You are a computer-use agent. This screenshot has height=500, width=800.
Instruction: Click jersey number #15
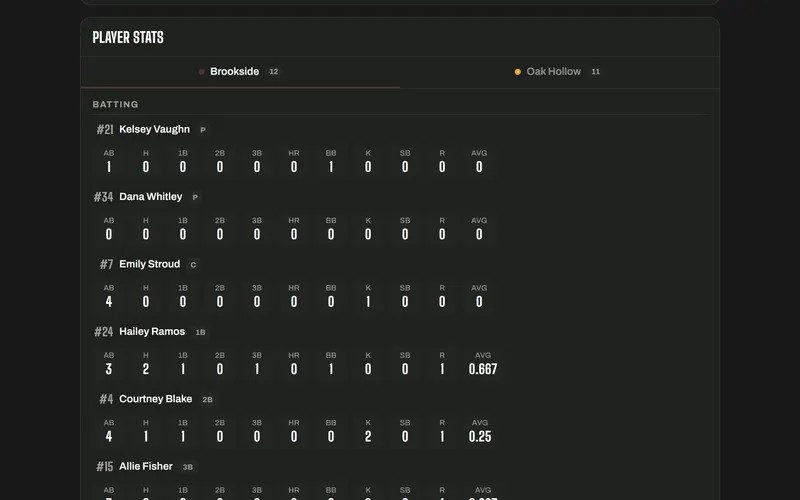tap(105, 466)
